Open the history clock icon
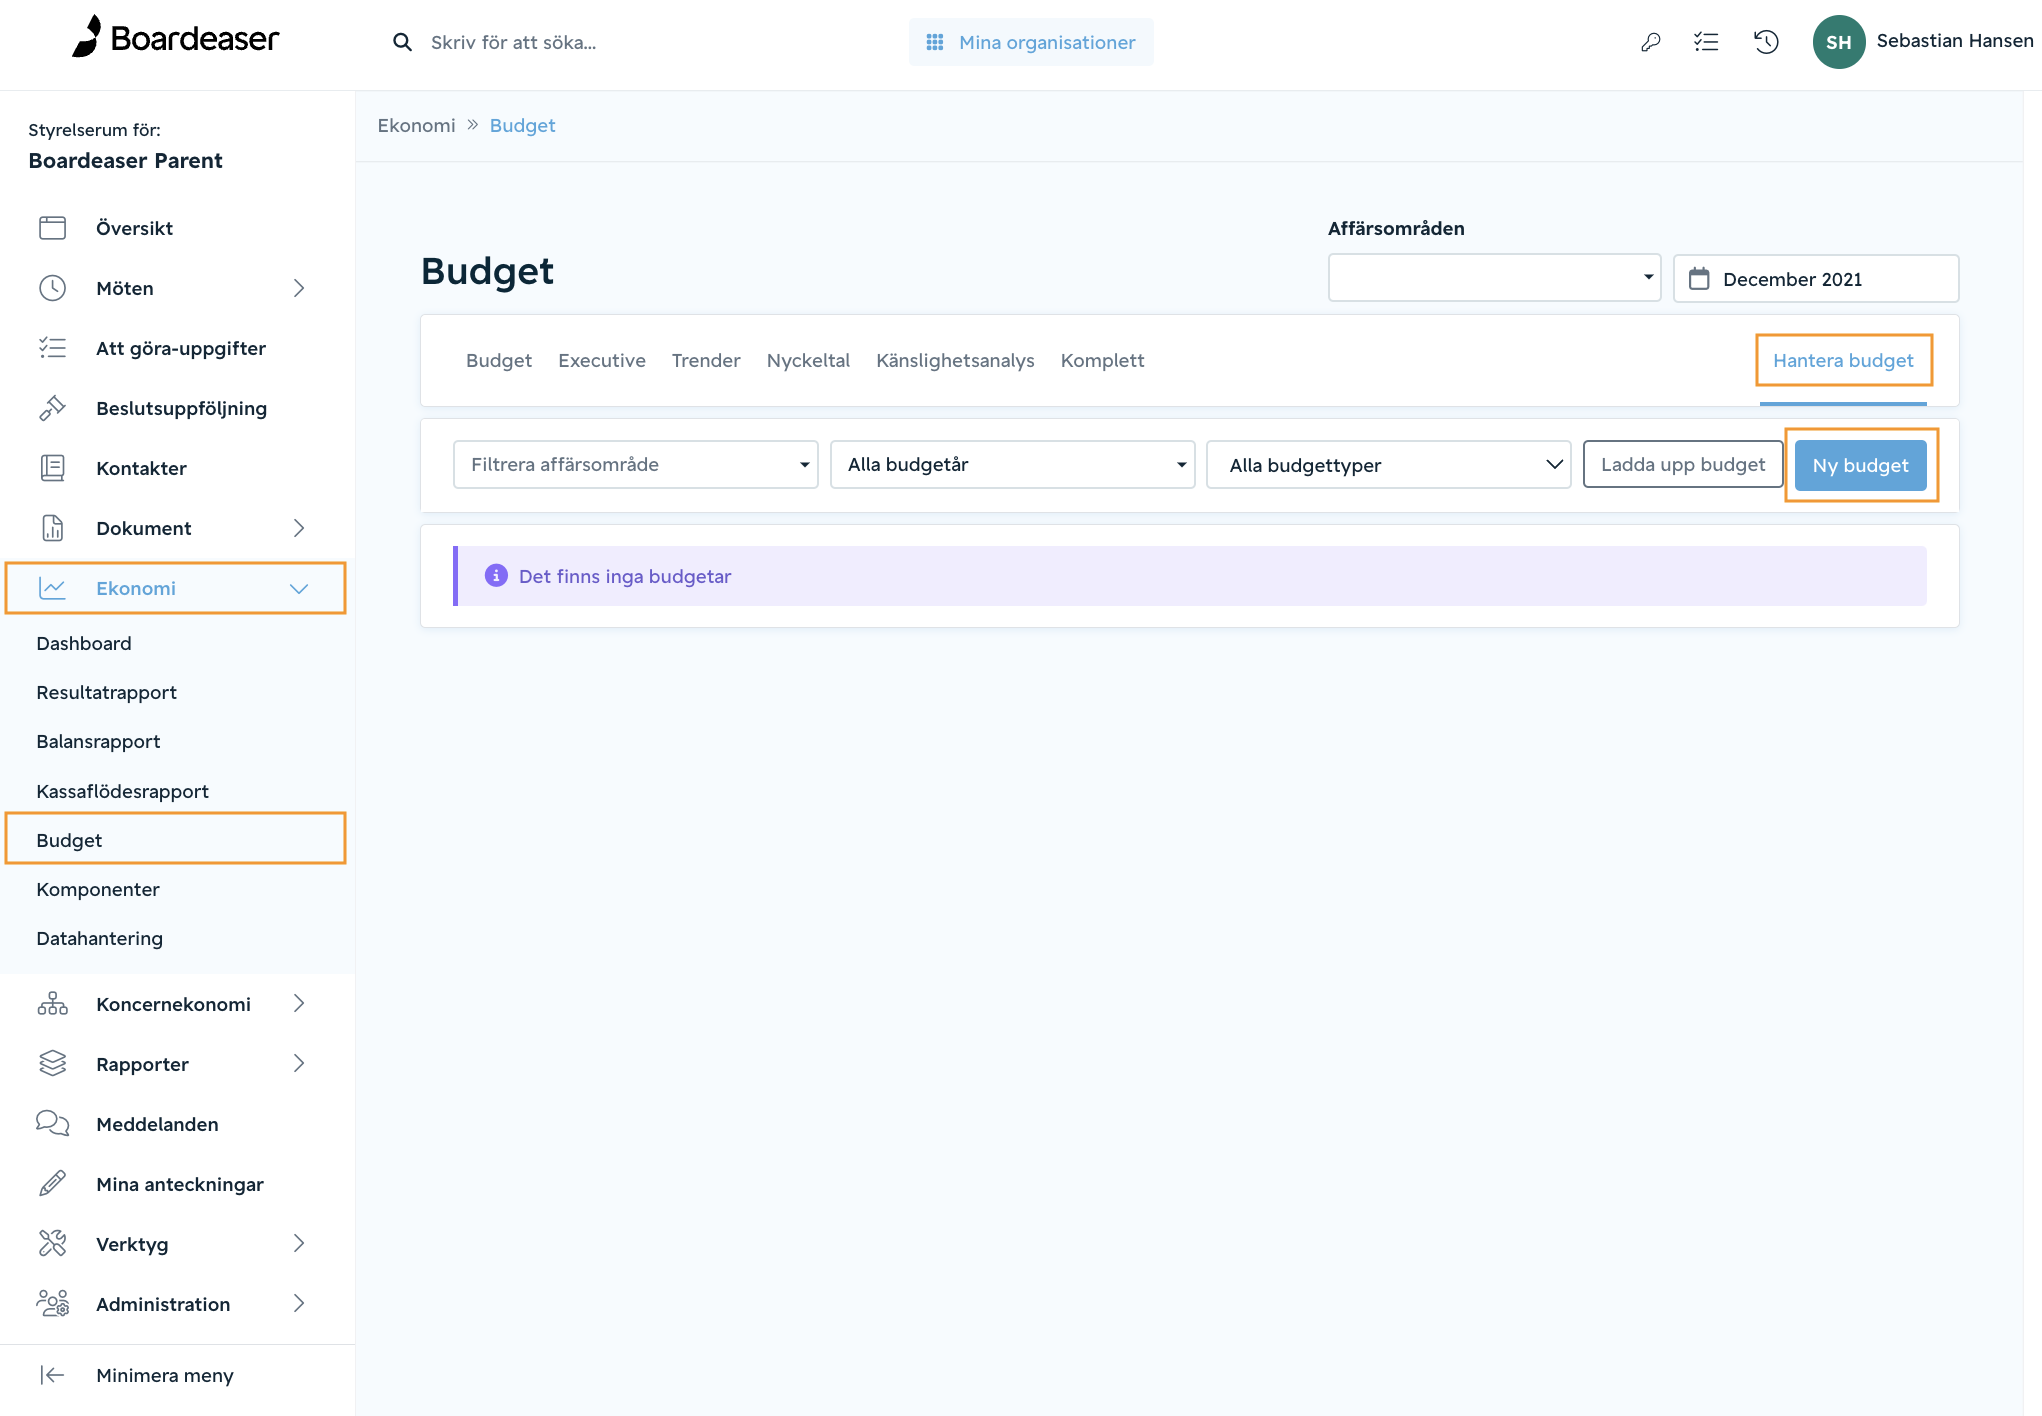 coord(1766,42)
